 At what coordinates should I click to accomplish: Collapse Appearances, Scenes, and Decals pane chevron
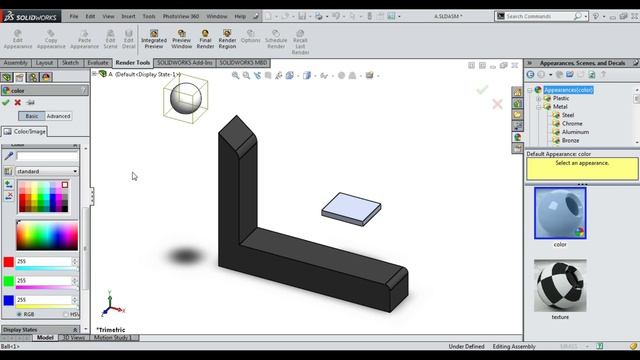pos(530,63)
